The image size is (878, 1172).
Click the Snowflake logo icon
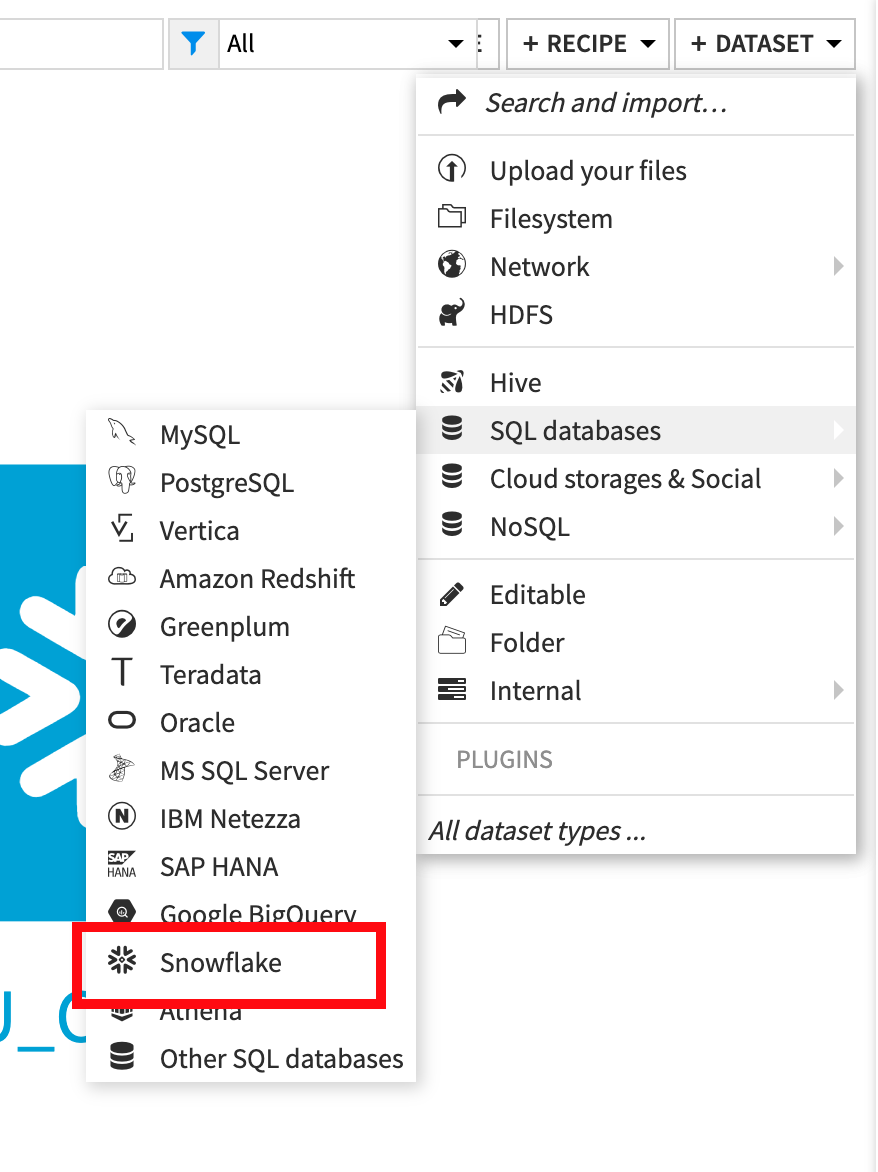pyautogui.click(x=121, y=962)
